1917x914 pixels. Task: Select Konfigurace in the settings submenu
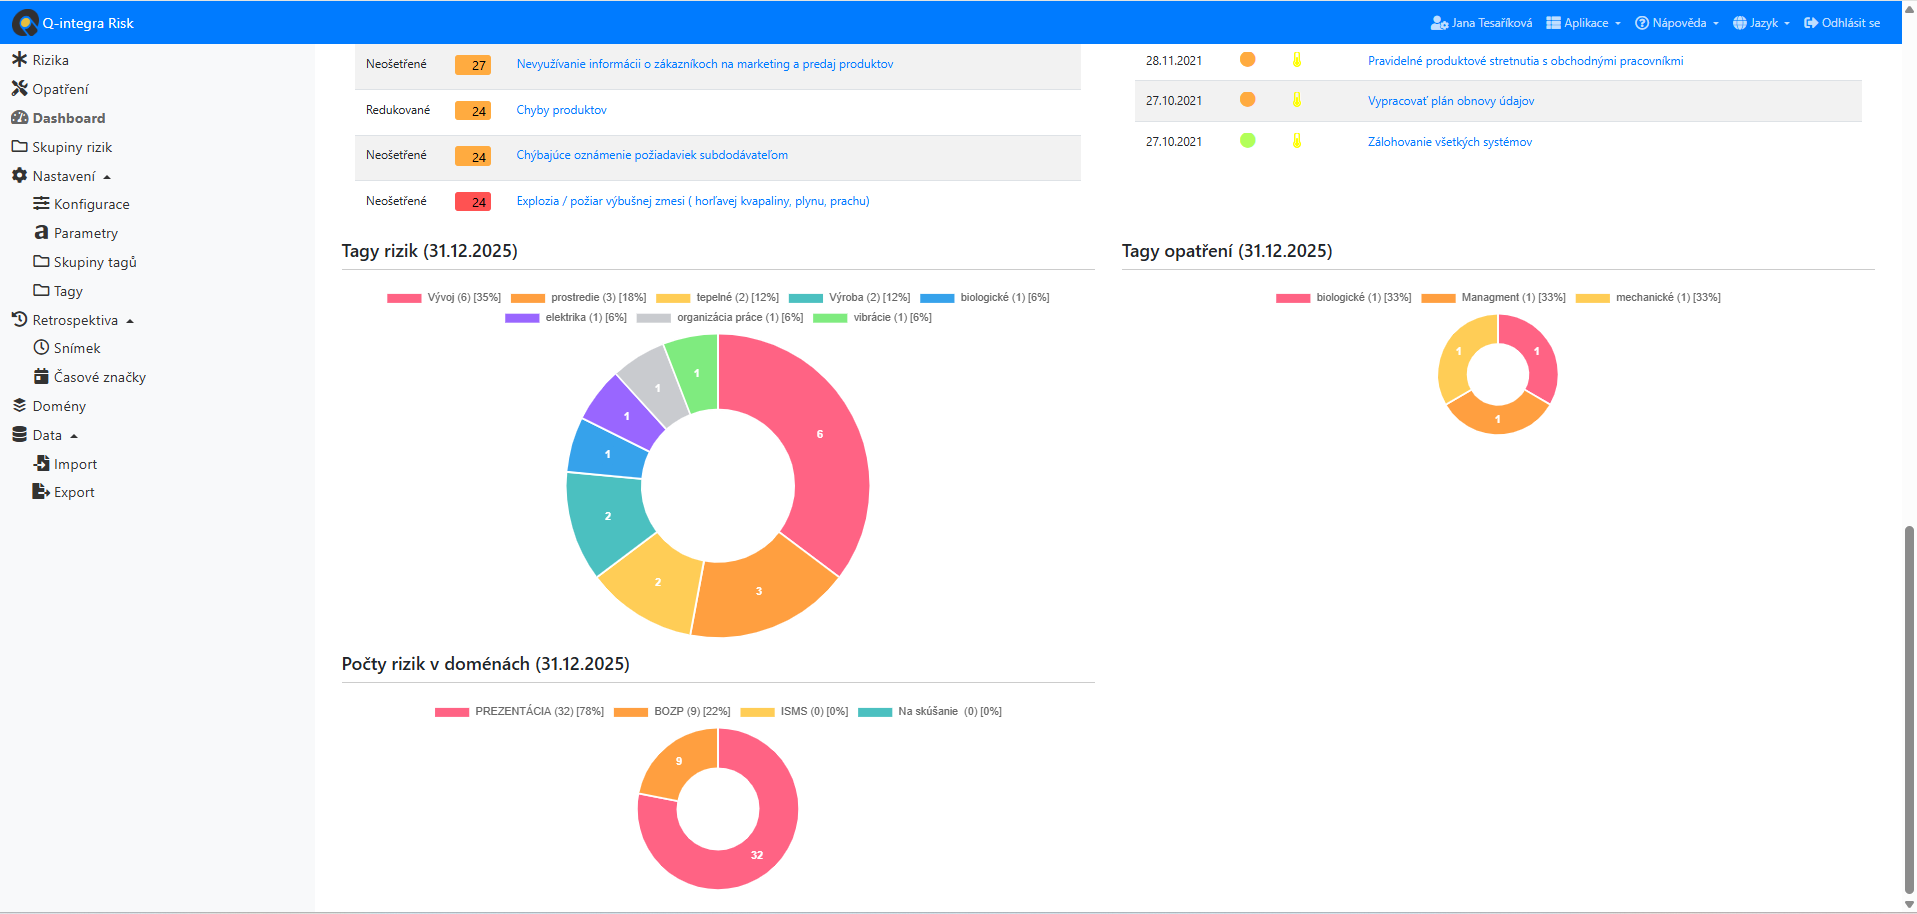coord(91,204)
